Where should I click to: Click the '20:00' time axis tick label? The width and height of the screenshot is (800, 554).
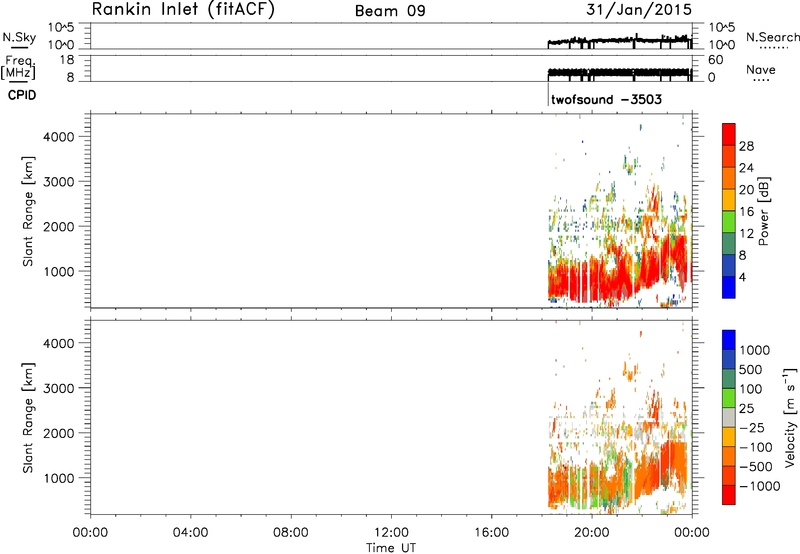(592, 533)
